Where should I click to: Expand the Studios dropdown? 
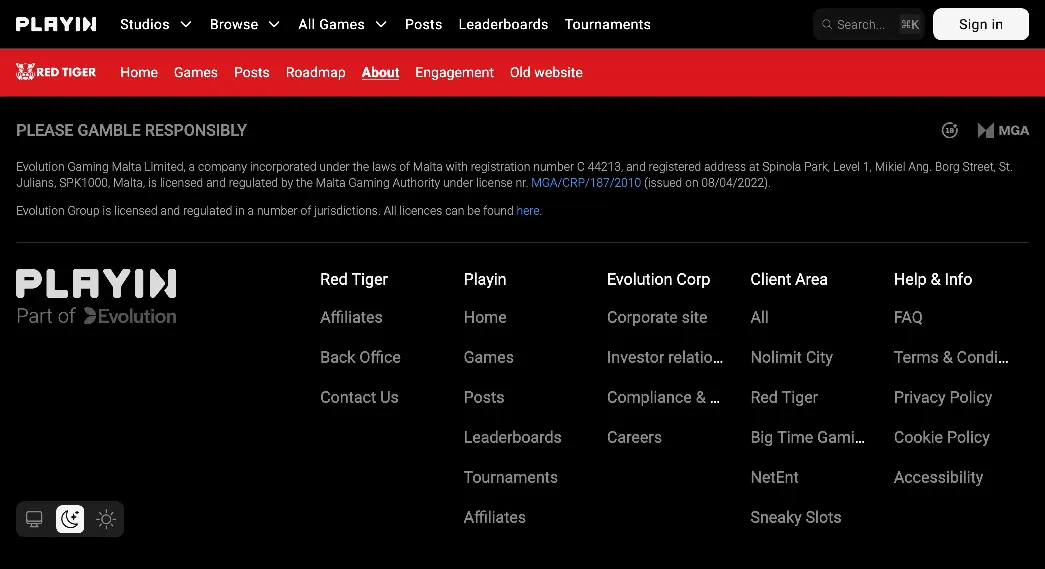[x=156, y=24]
